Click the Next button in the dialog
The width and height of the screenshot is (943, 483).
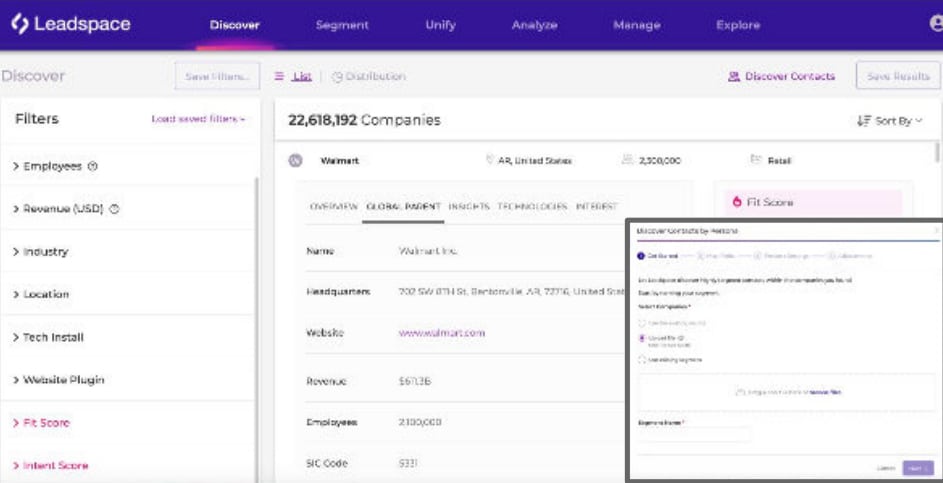(x=918, y=468)
